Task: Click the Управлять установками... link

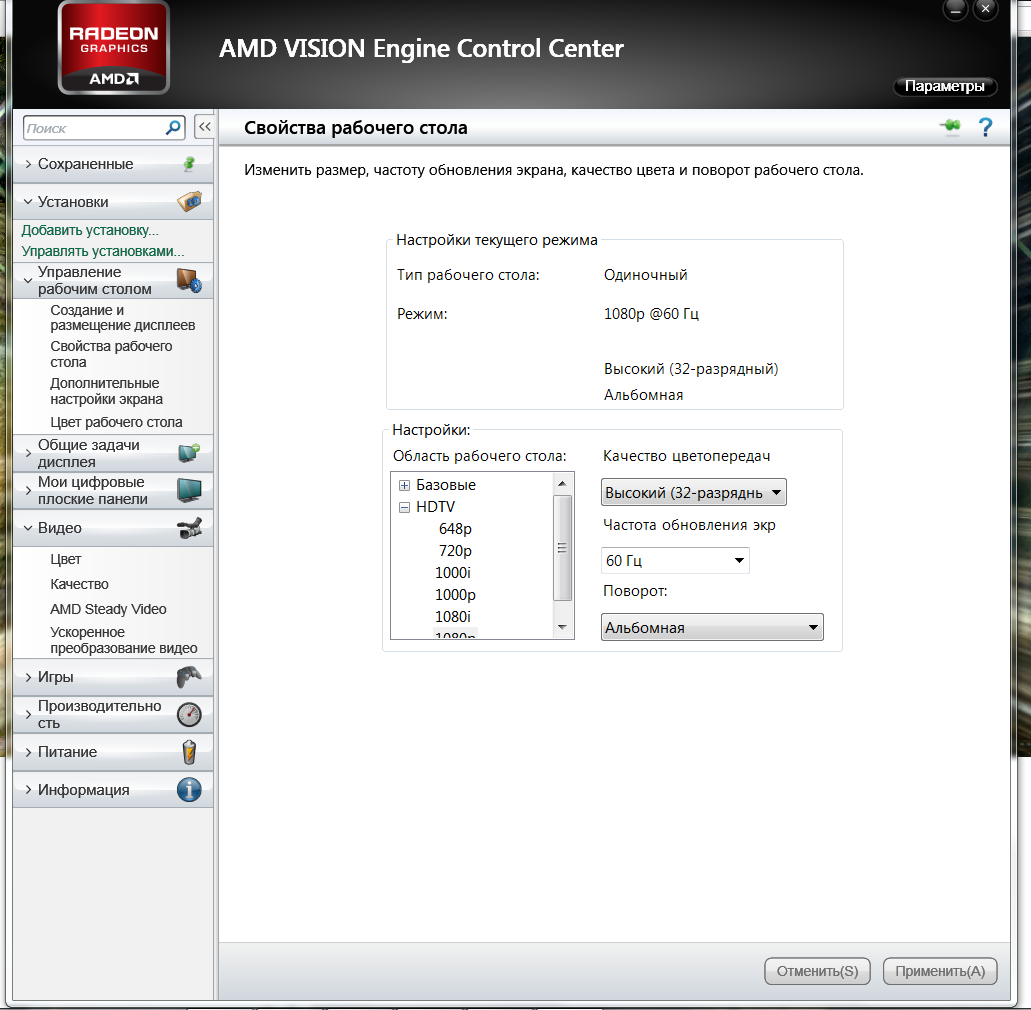Action: point(103,251)
